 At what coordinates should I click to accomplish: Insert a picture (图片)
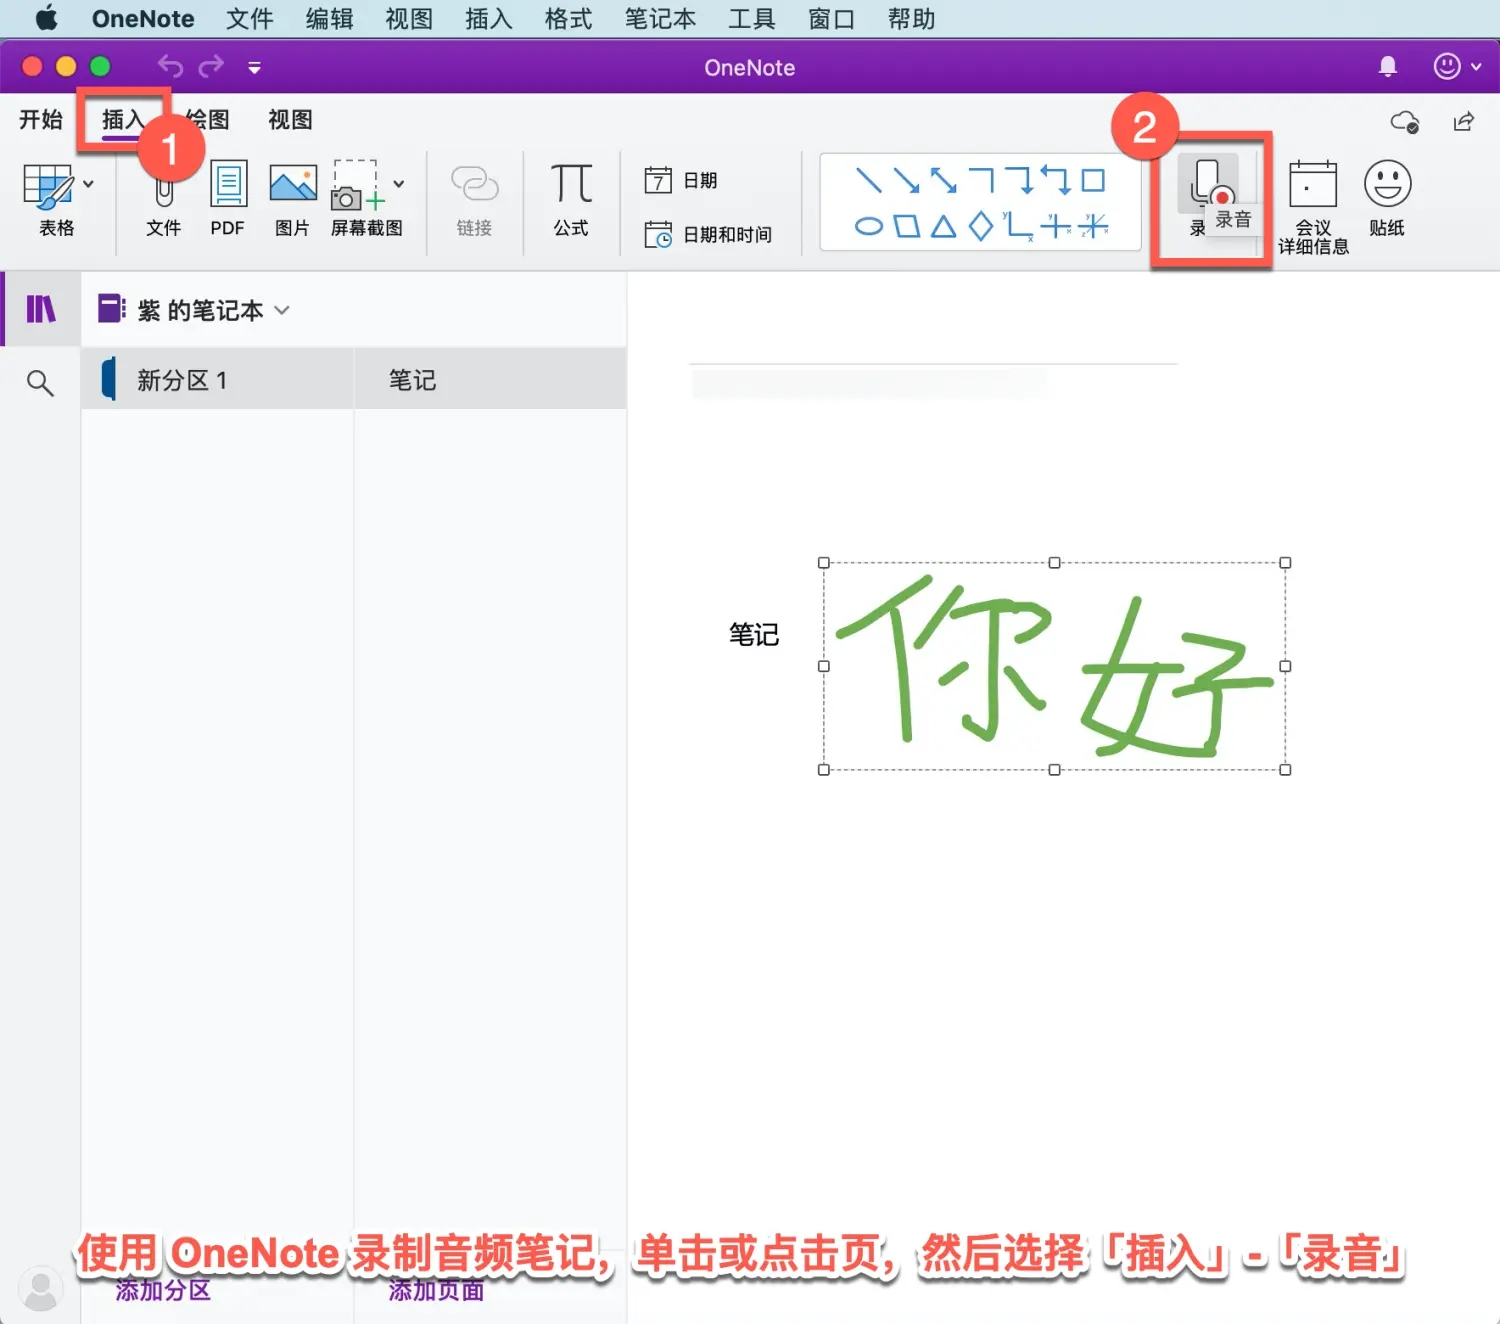click(291, 196)
